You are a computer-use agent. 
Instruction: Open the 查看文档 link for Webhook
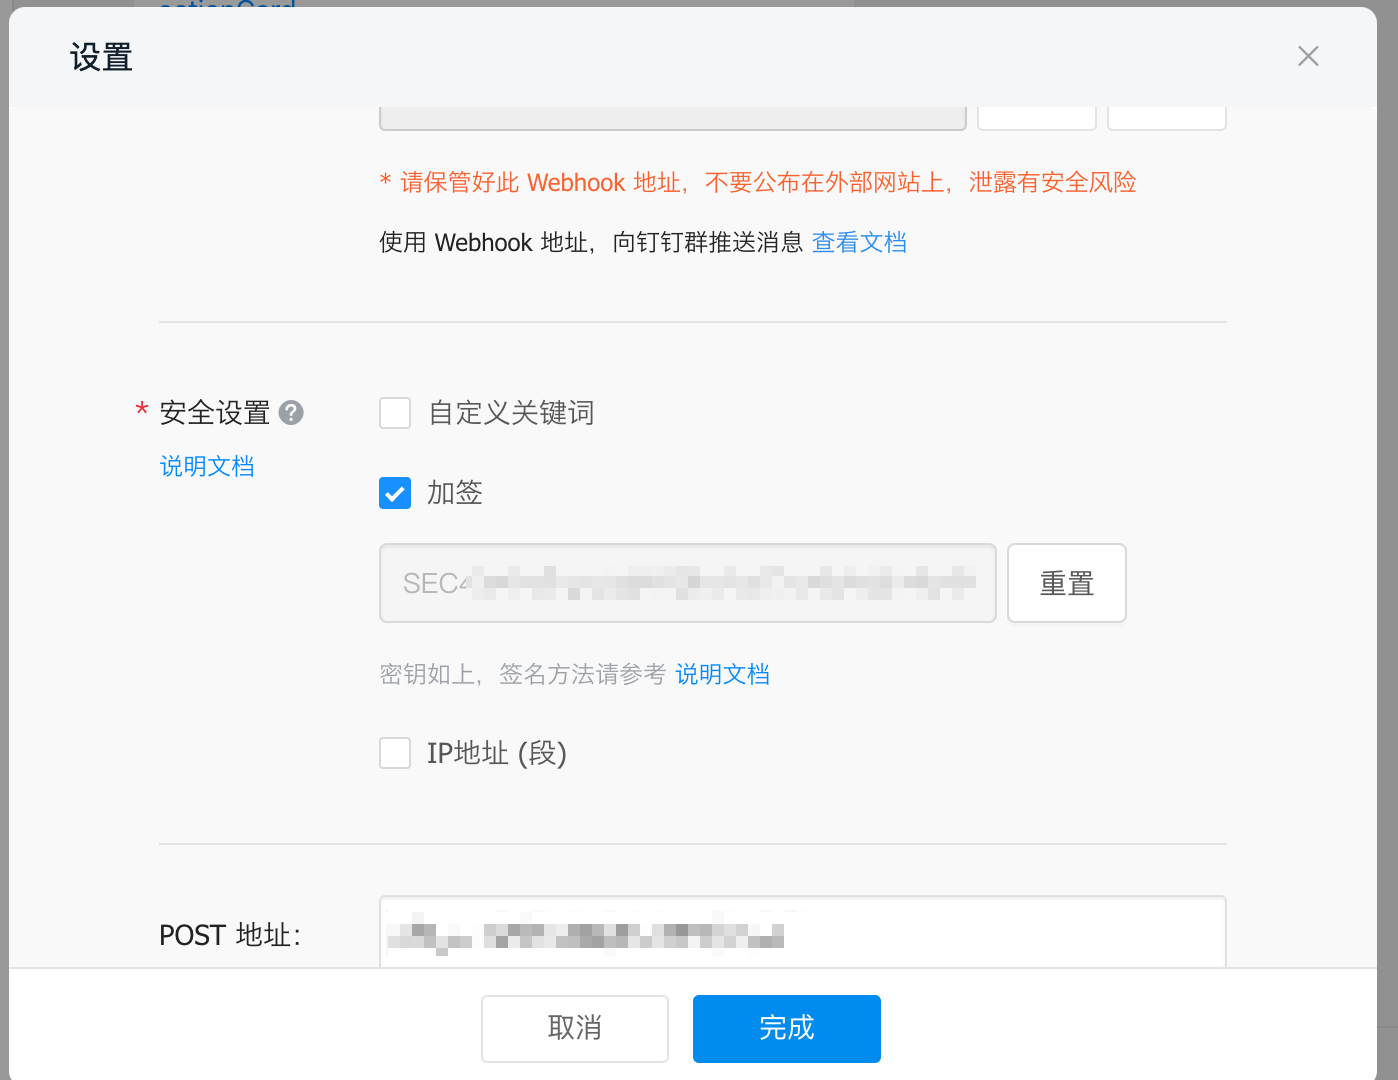pyautogui.click(x=859, y=242)
